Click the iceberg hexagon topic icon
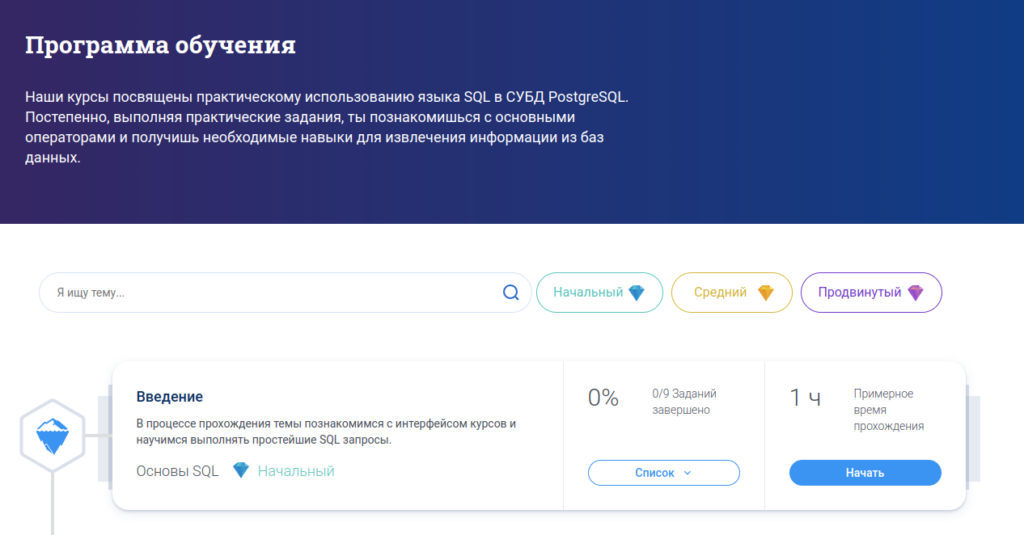Image resolution: width=1024 pixels, height=535 pixels. [x=52, y=434]
